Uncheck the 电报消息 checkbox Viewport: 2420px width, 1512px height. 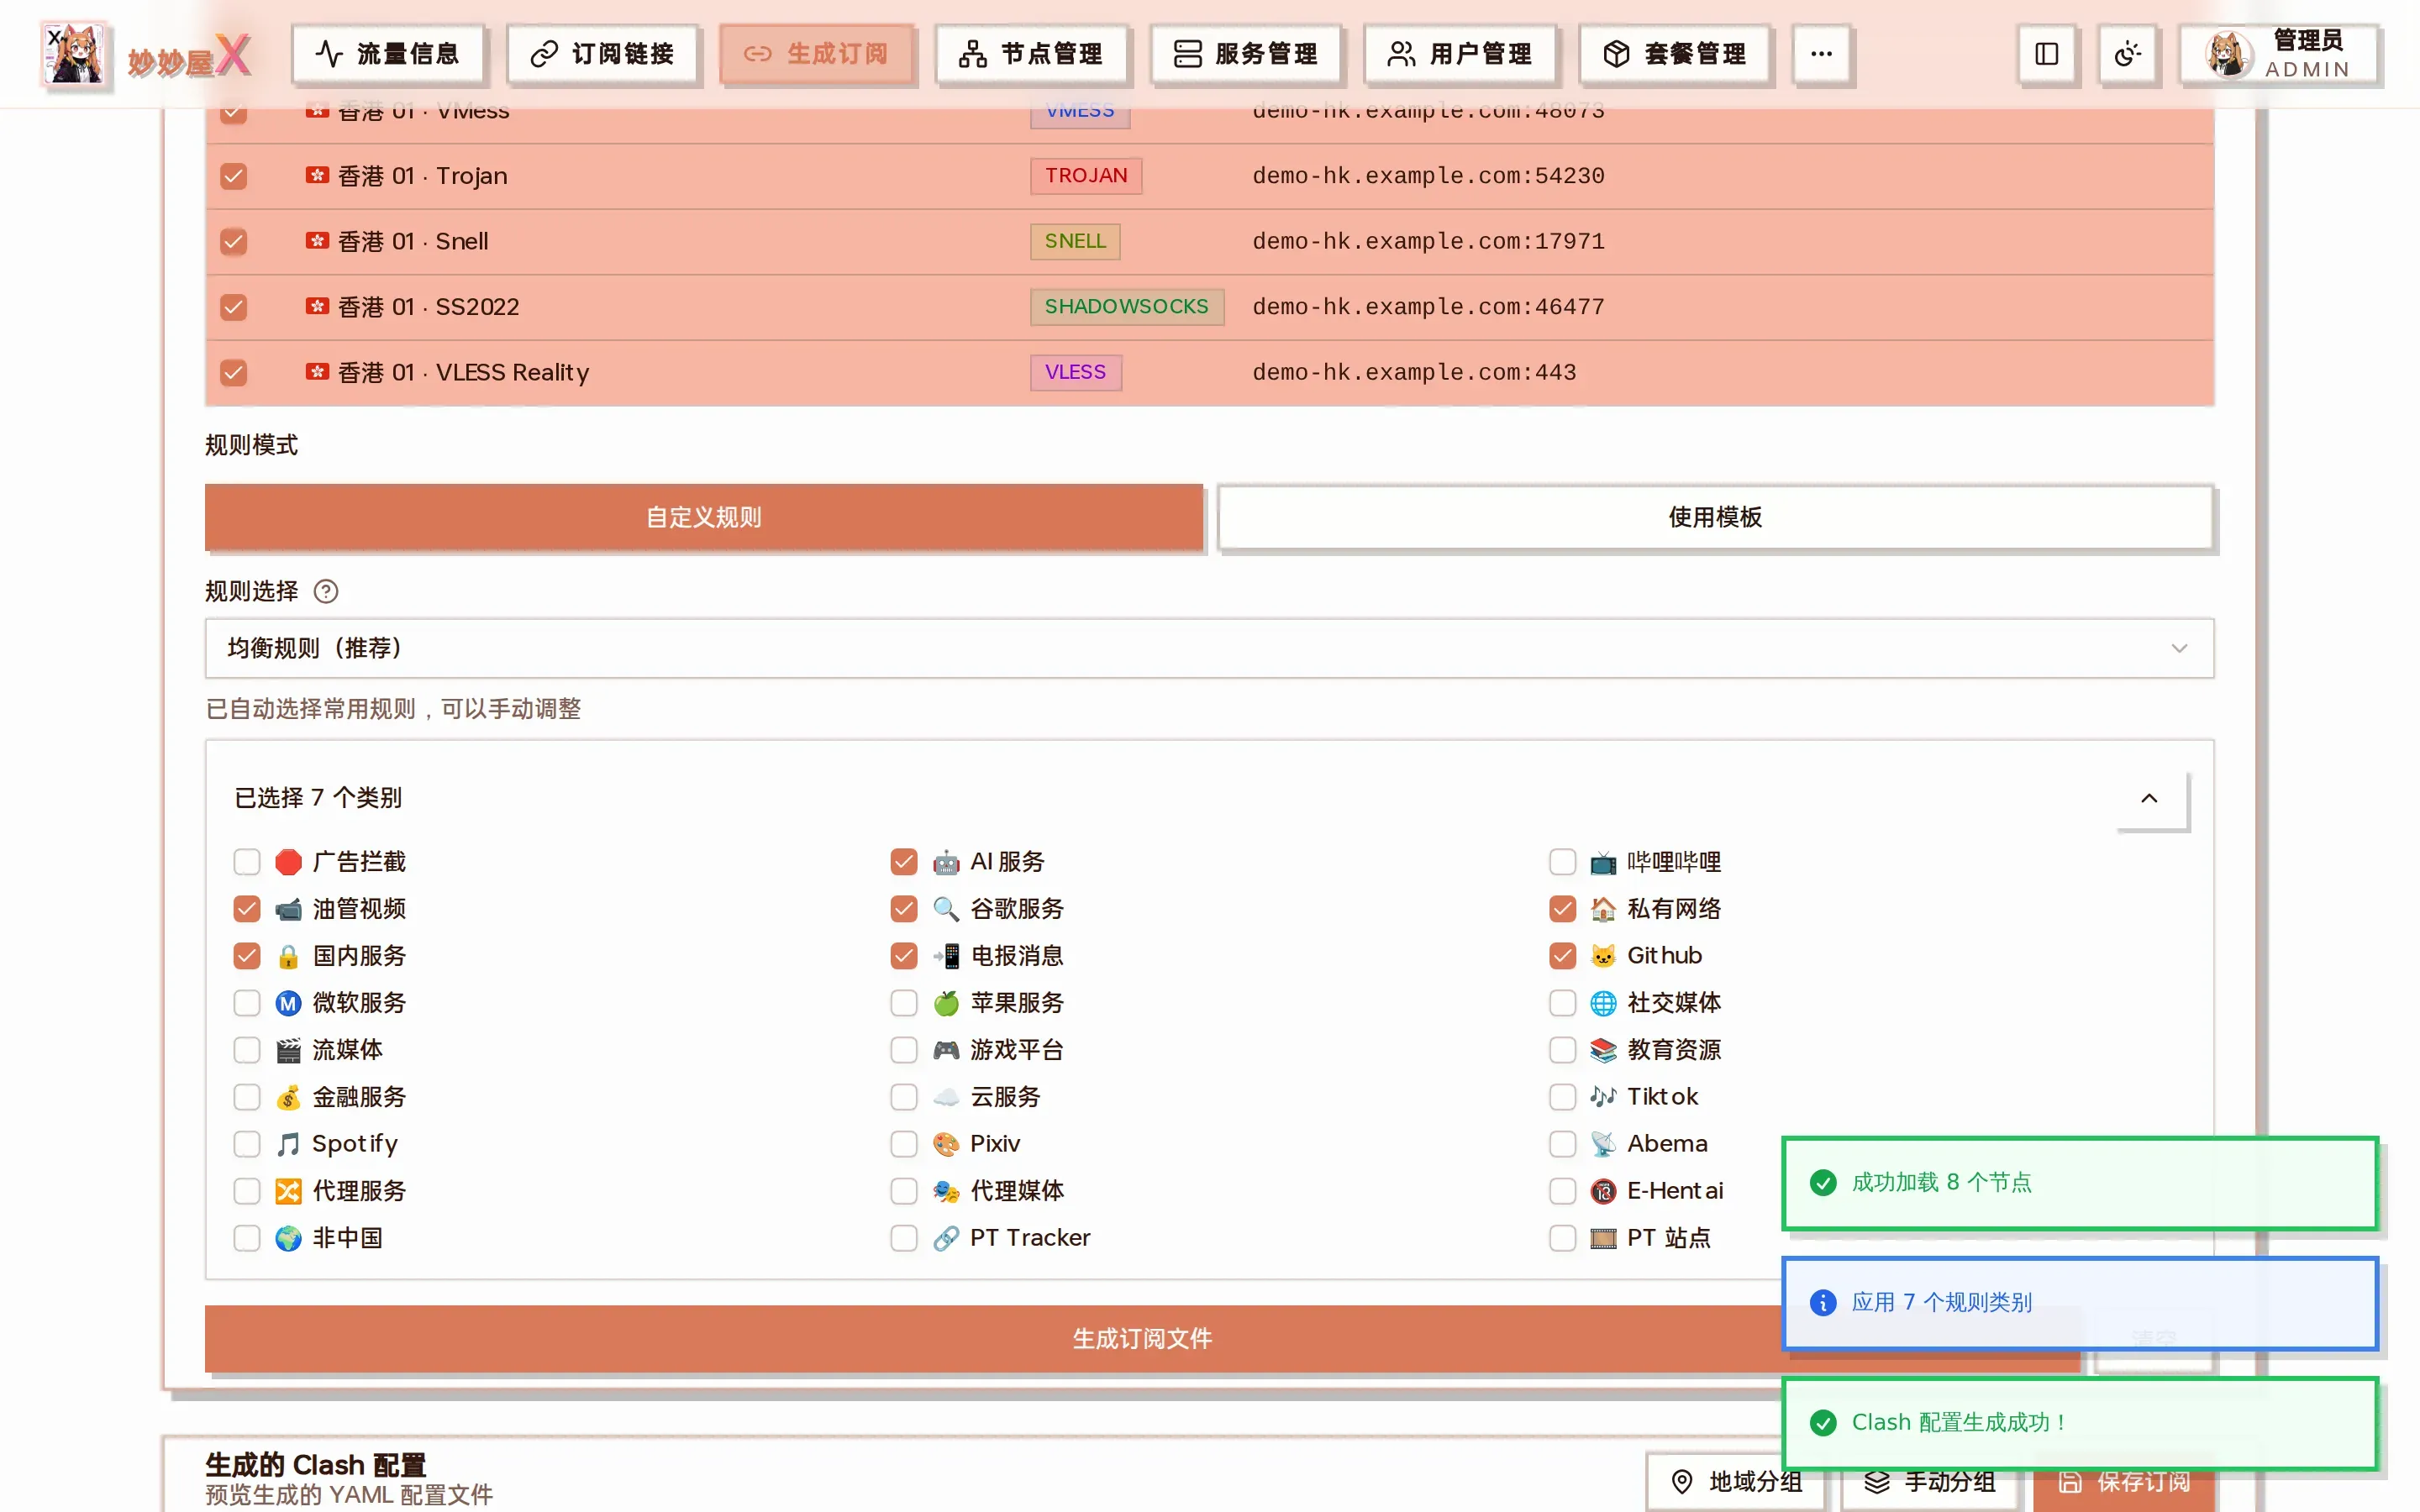[x=904, y=955]
